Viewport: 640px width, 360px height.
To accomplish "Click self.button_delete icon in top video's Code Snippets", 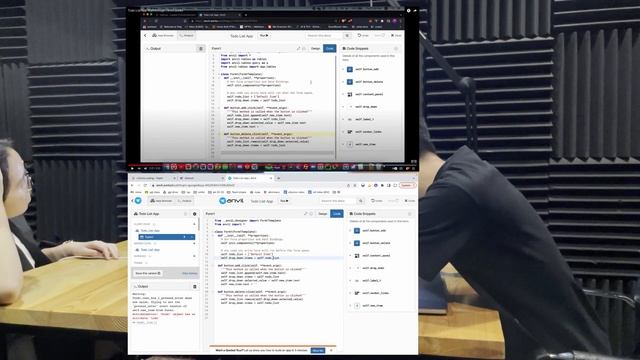I will (x=350, y=82).
